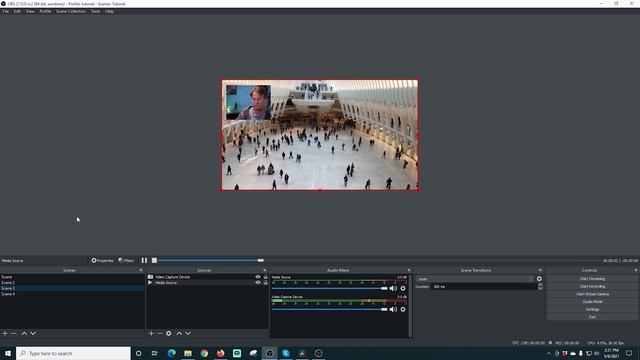
Task: Mute the Video Capture Device audio
Action: coord(393,309)
